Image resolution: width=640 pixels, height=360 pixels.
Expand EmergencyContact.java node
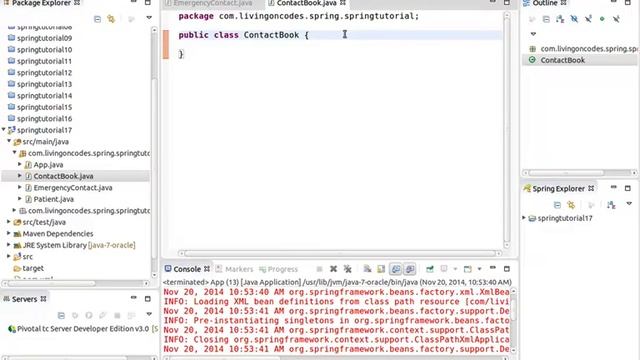click(20, 187)
